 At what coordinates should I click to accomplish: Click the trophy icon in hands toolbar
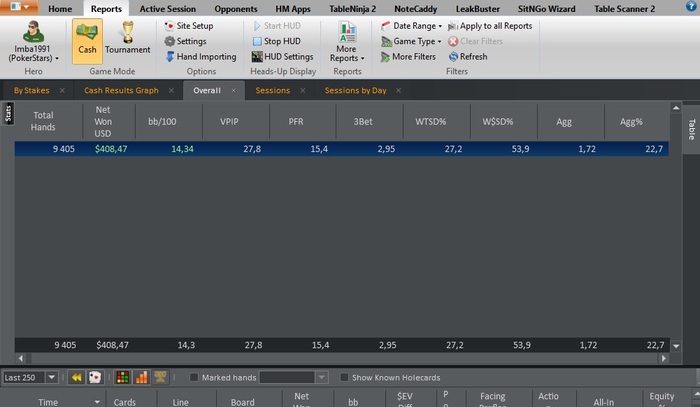point(160,378)
